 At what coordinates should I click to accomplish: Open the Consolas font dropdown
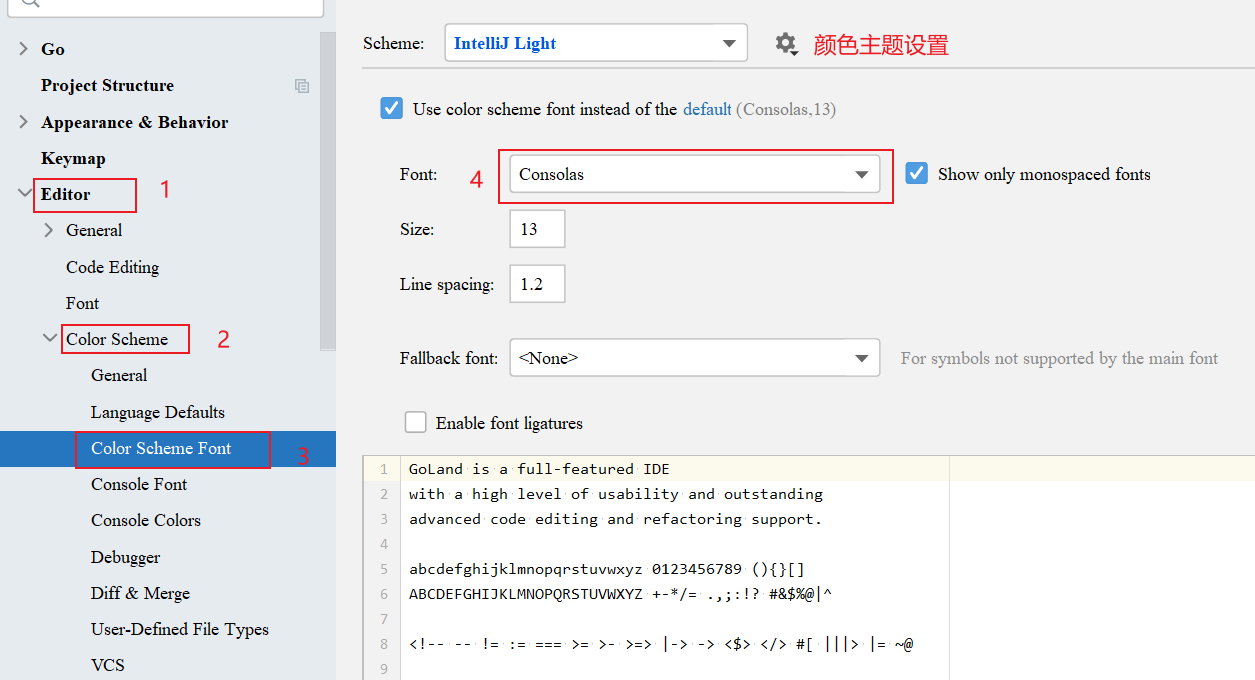694,174
